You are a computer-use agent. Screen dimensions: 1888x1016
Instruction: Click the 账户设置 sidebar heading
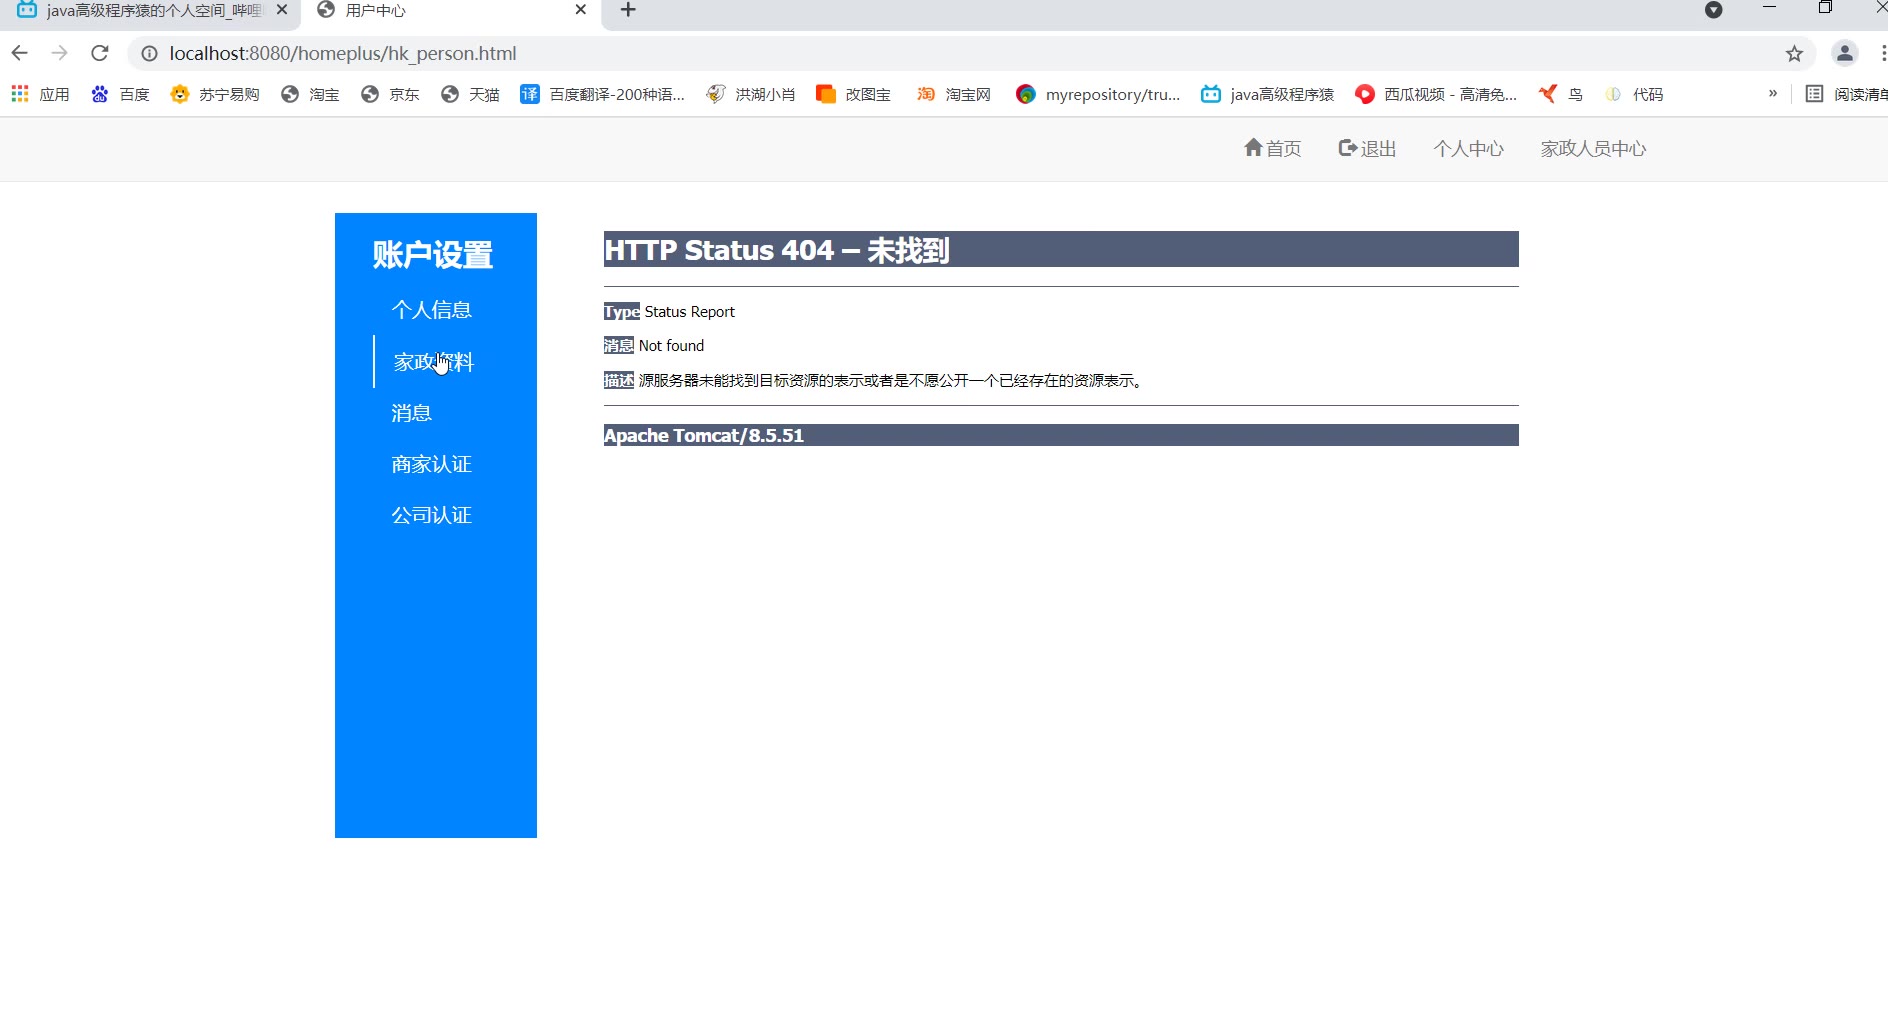click(x=433, y=255)
